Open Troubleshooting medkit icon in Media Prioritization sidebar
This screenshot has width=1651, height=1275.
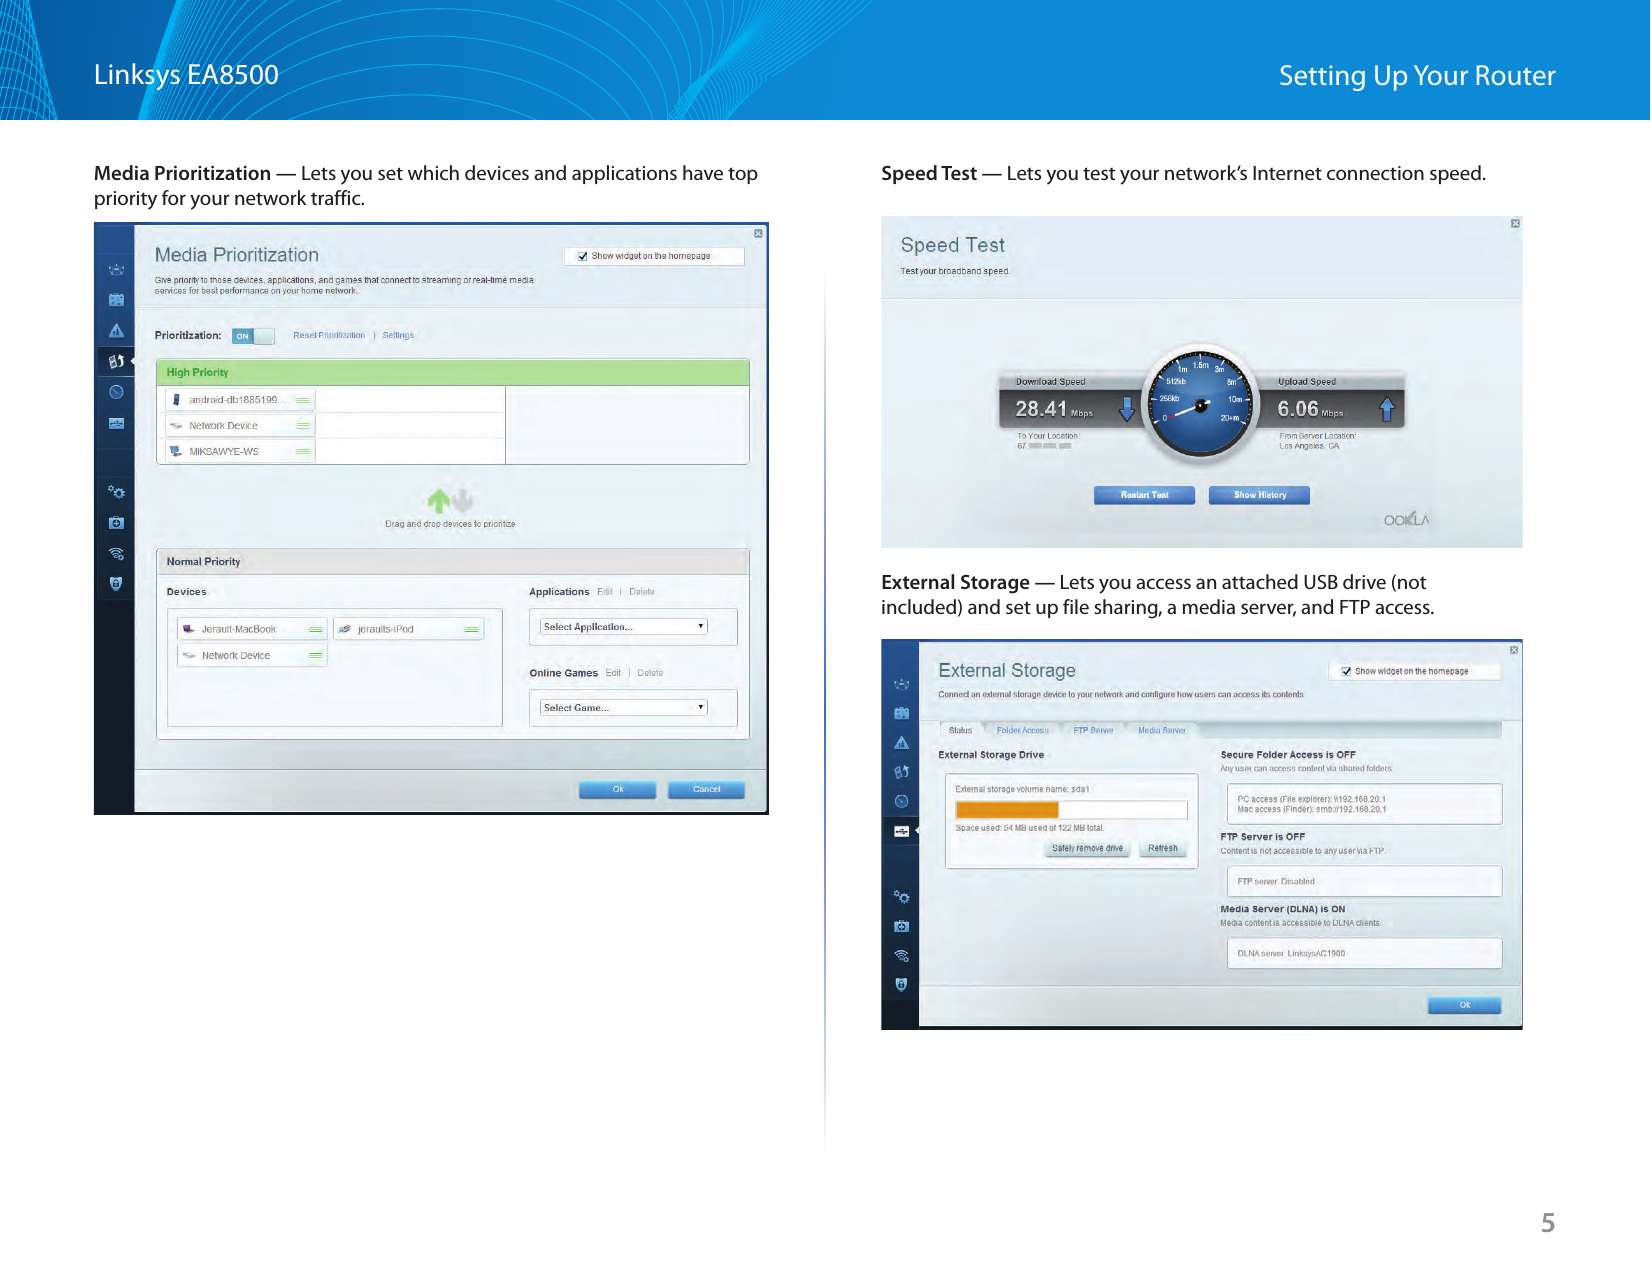[116, 523]
